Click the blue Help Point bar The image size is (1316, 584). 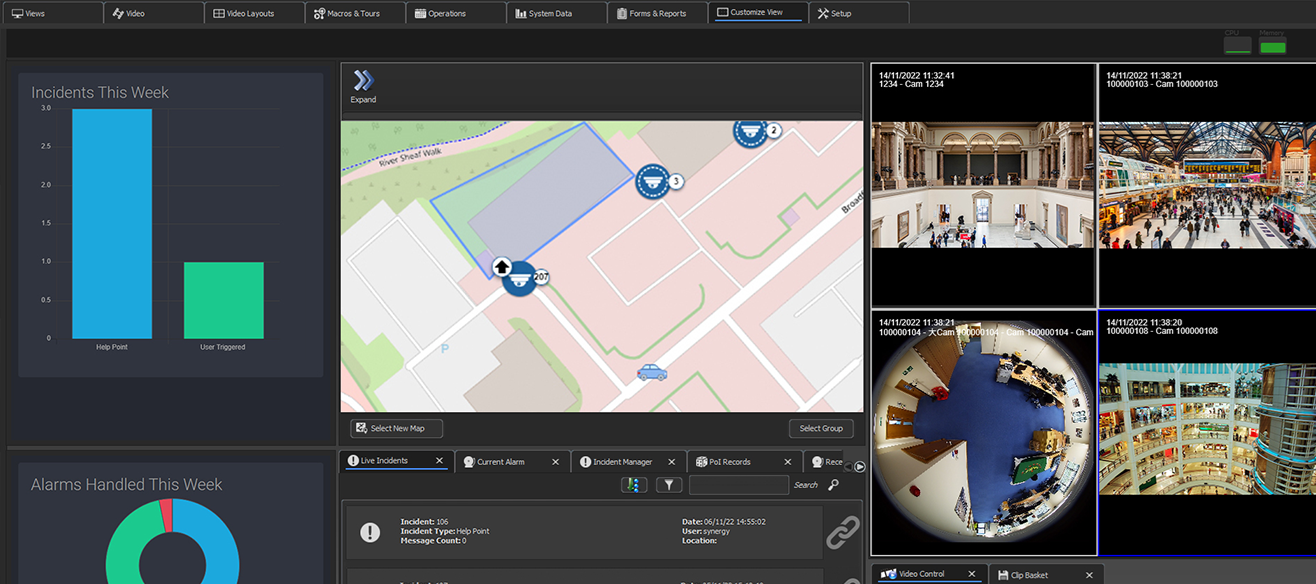point(112,224)
